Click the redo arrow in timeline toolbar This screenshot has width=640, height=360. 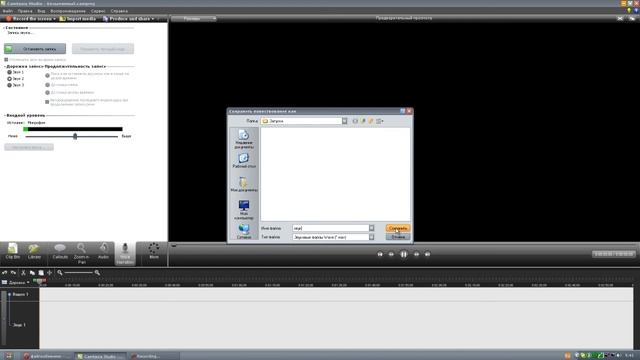13,272
